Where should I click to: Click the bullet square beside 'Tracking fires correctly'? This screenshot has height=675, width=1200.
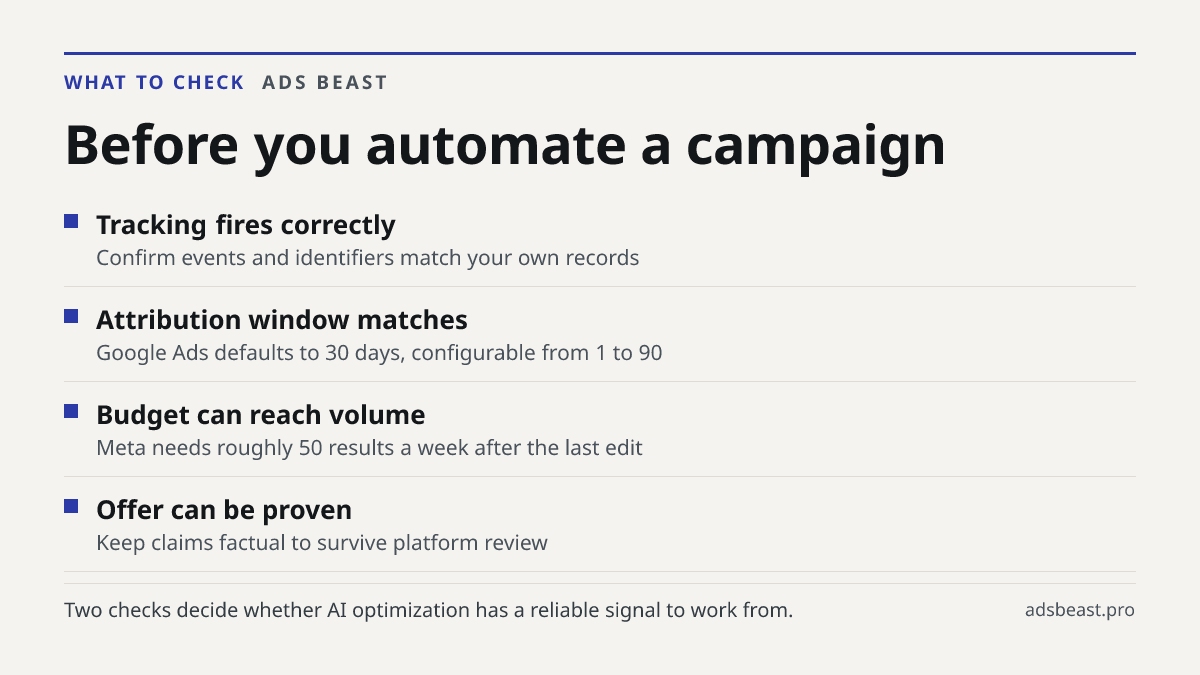click(x=71, y=221)
